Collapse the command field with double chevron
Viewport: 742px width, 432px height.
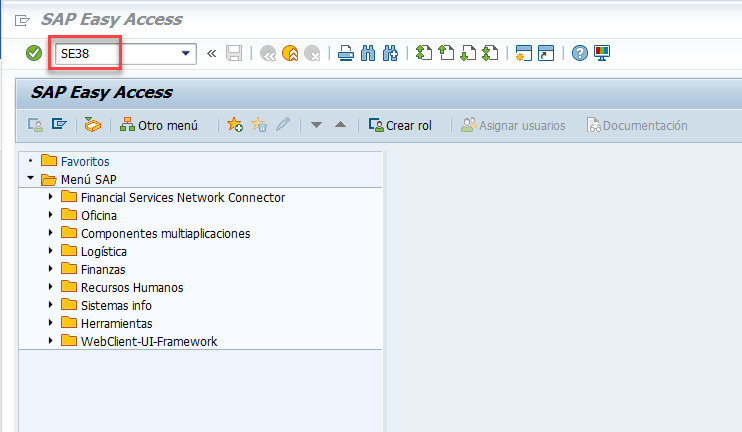tap(212, 53)
